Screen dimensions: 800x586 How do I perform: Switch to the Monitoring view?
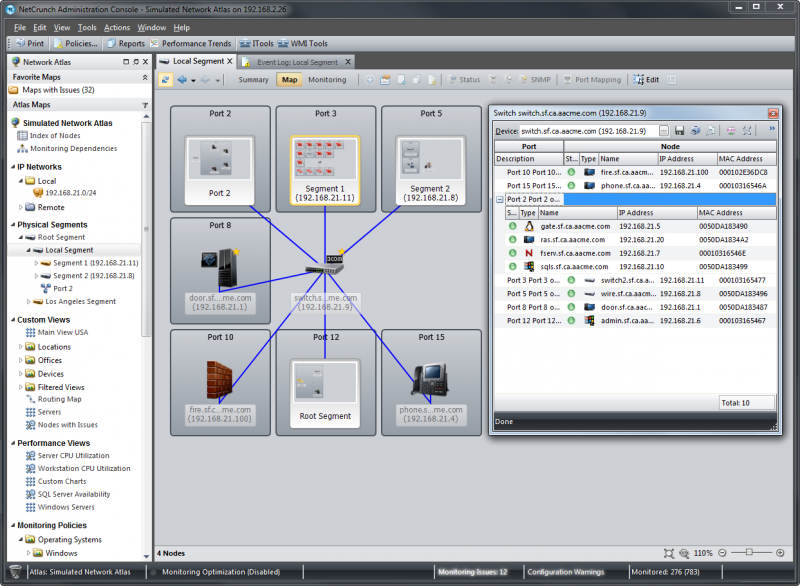327,80
